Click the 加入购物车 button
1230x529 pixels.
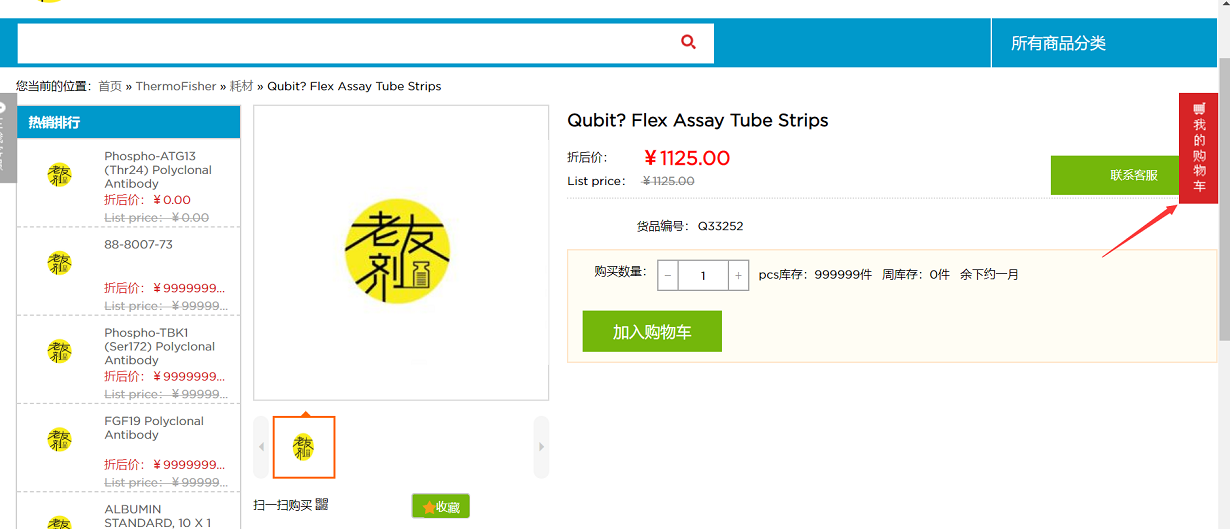652,331
